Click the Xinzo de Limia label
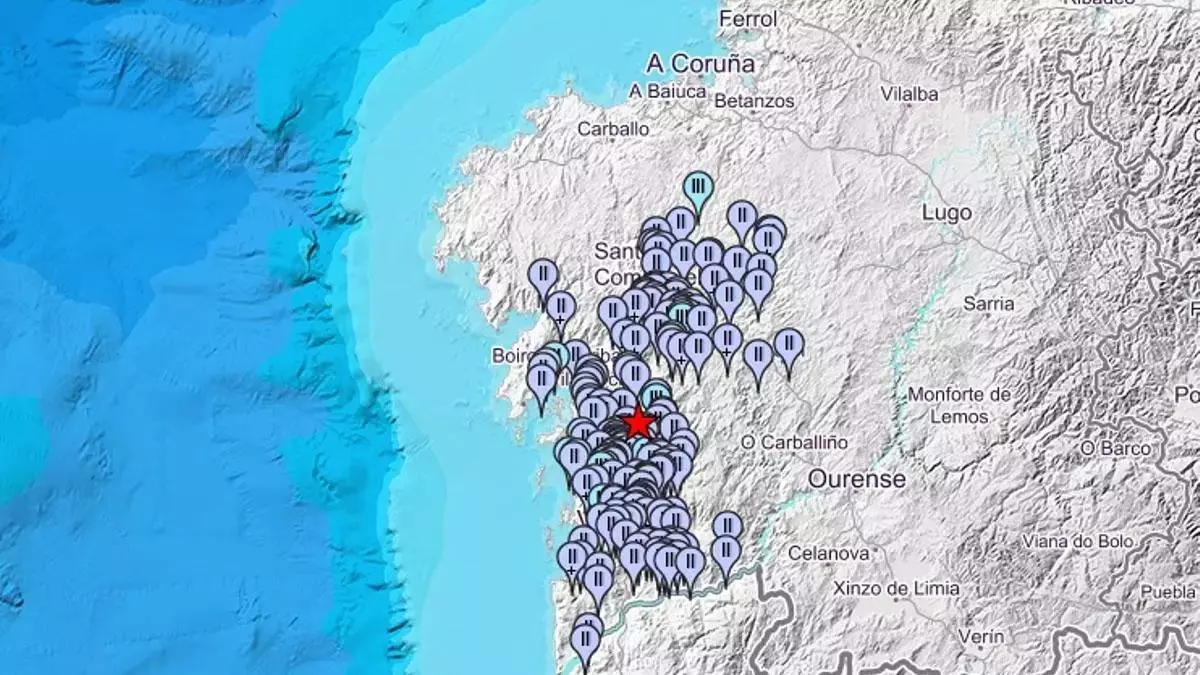 pos(896,588)
